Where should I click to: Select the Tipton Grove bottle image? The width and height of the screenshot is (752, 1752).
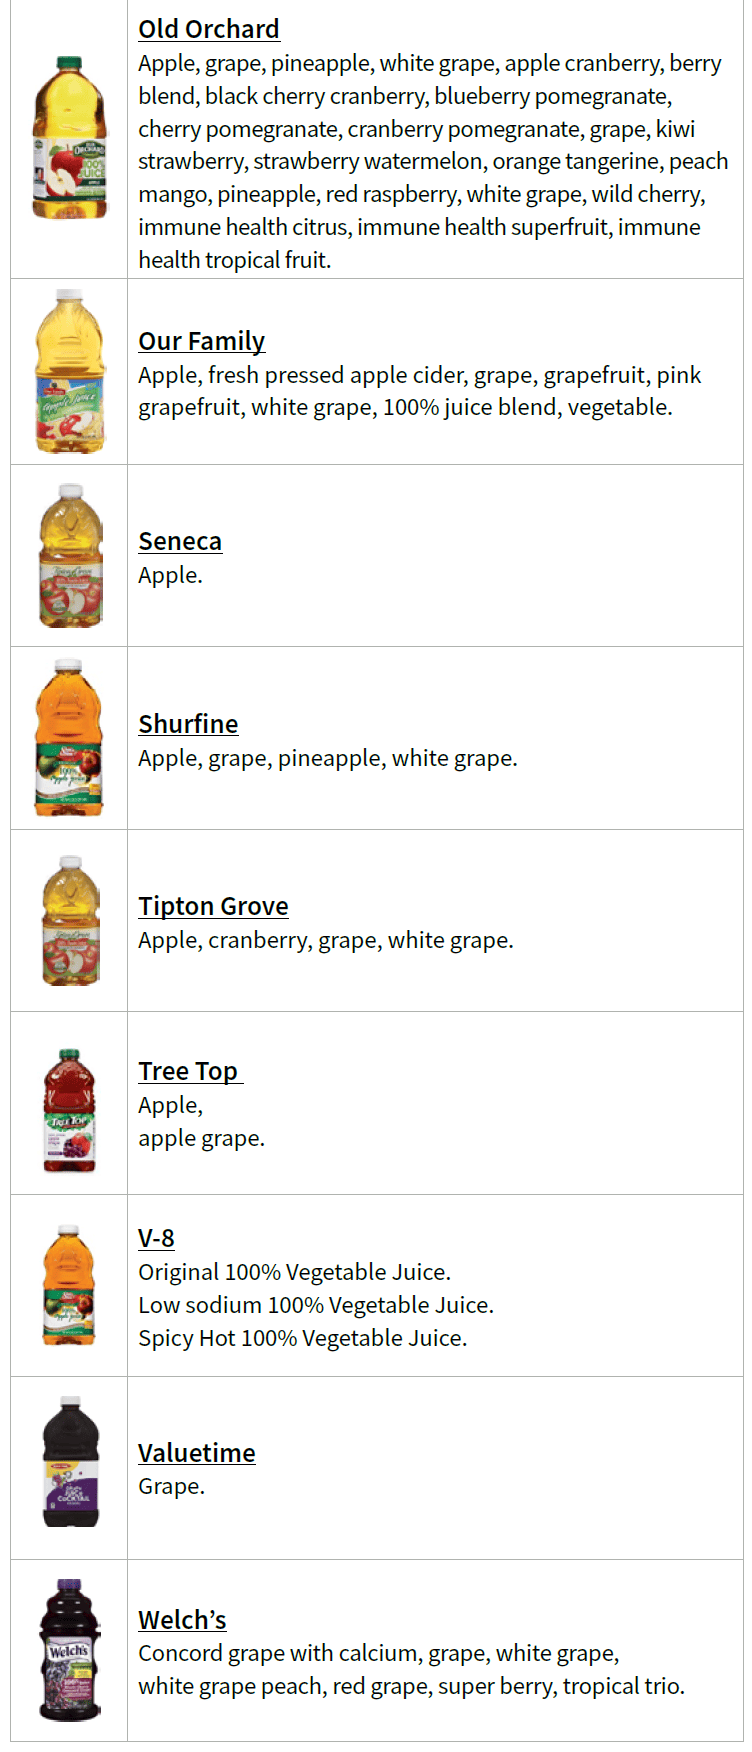[x=70, y=921]
